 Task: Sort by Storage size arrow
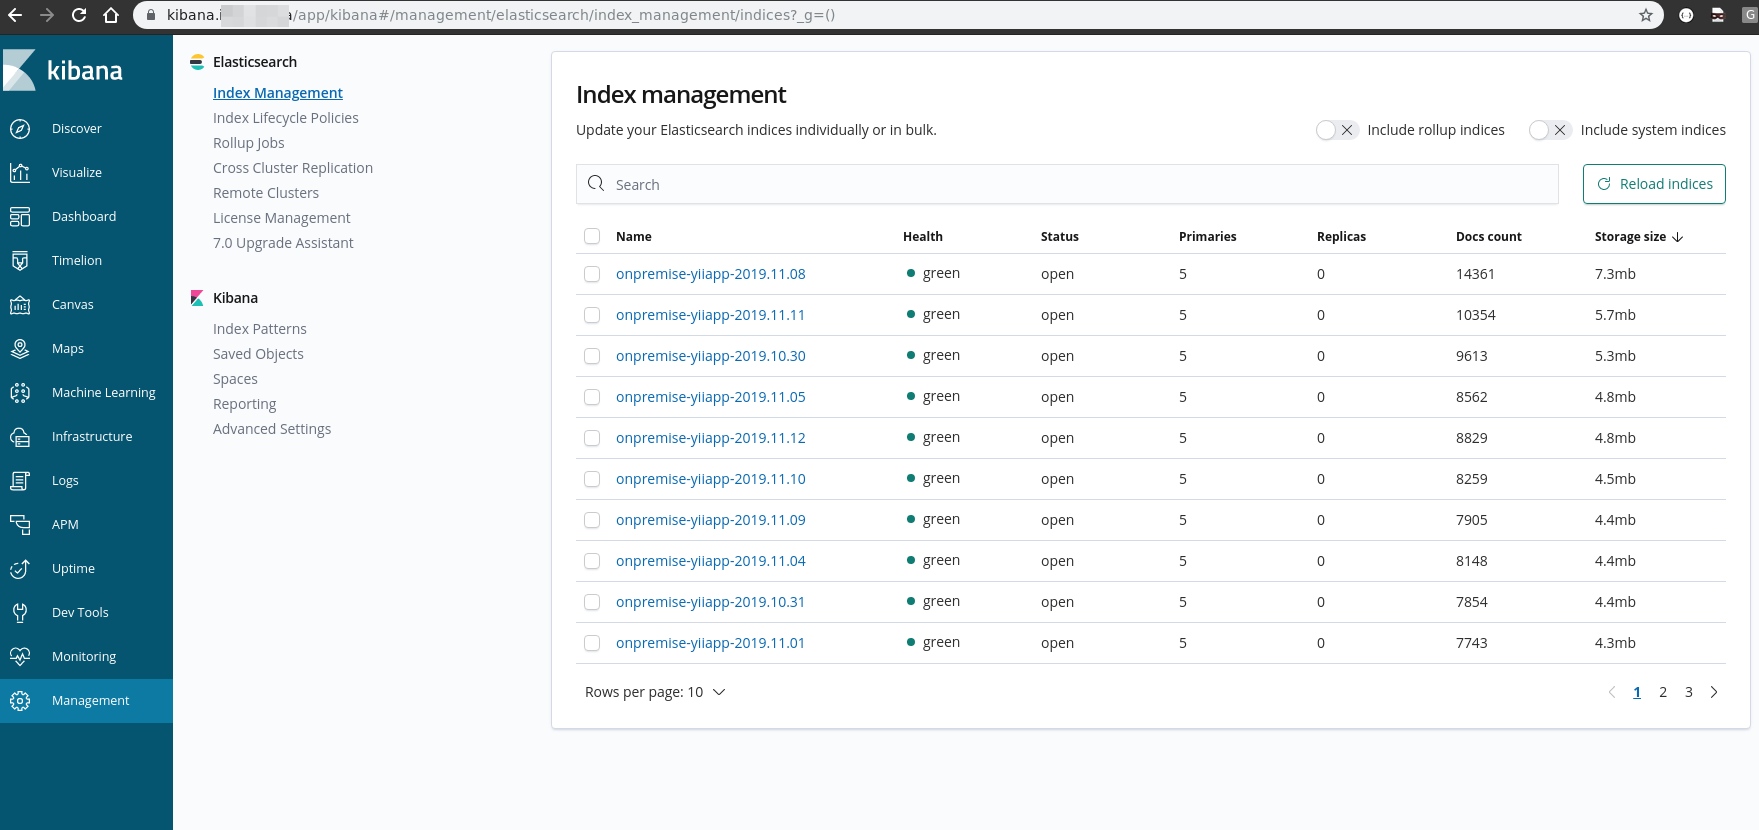click(1678, 237)
